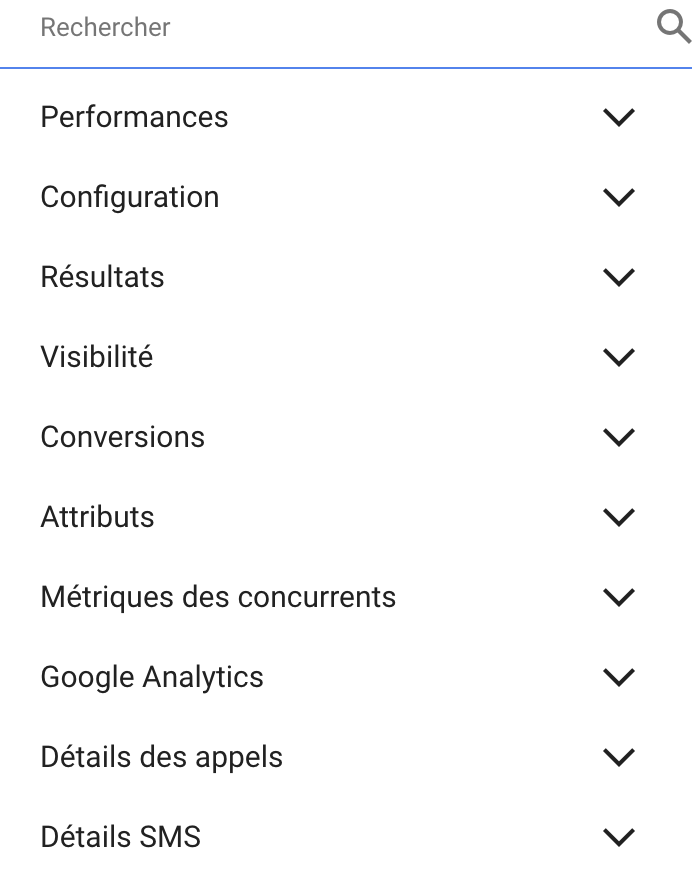Select the Performances category label
The height and width of the screenshot is (886, 692).
click(x=134, y=117)
